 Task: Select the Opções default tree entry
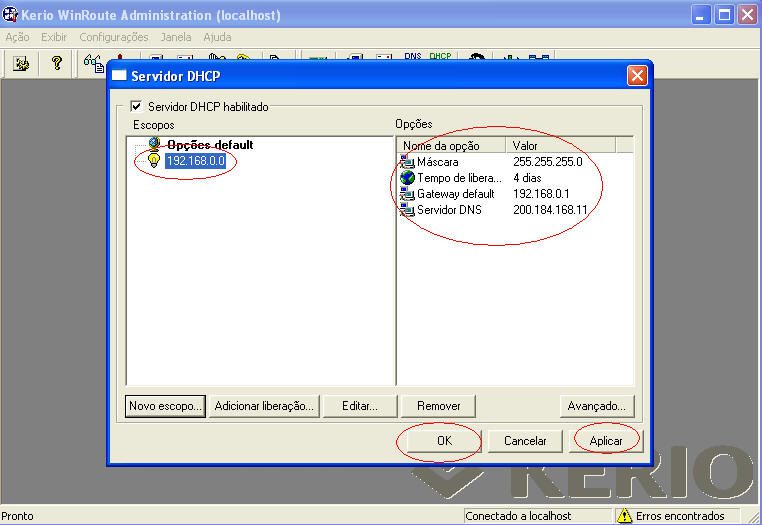coord(209,144)
